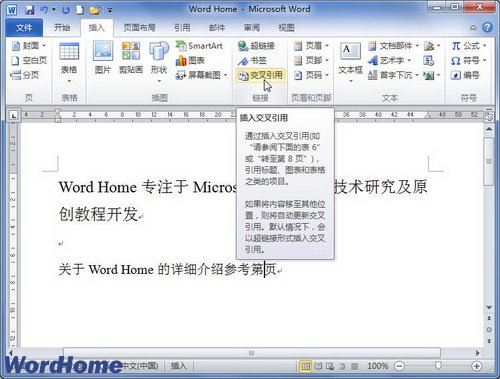Click the zoom in plus button
Viewport: 500px width, 379px height.
477,366
